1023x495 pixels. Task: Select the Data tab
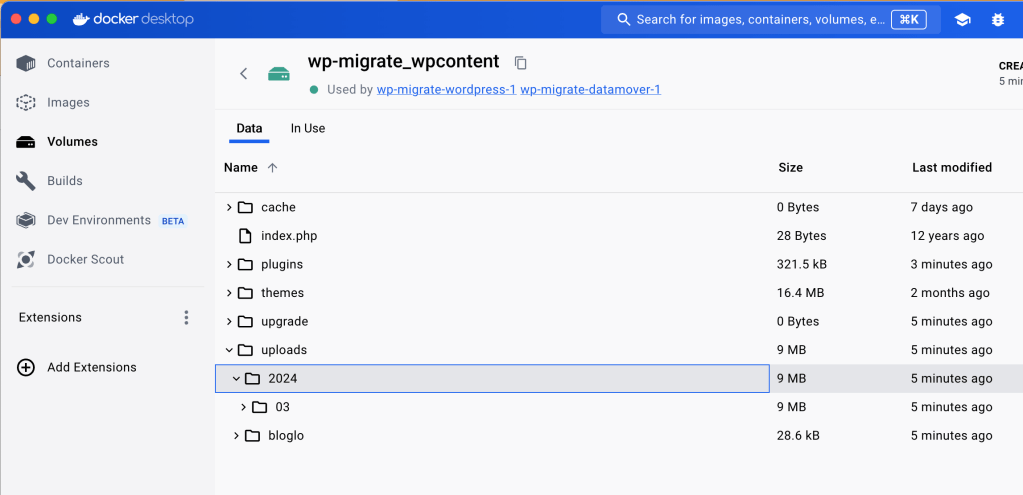[249, 128]
